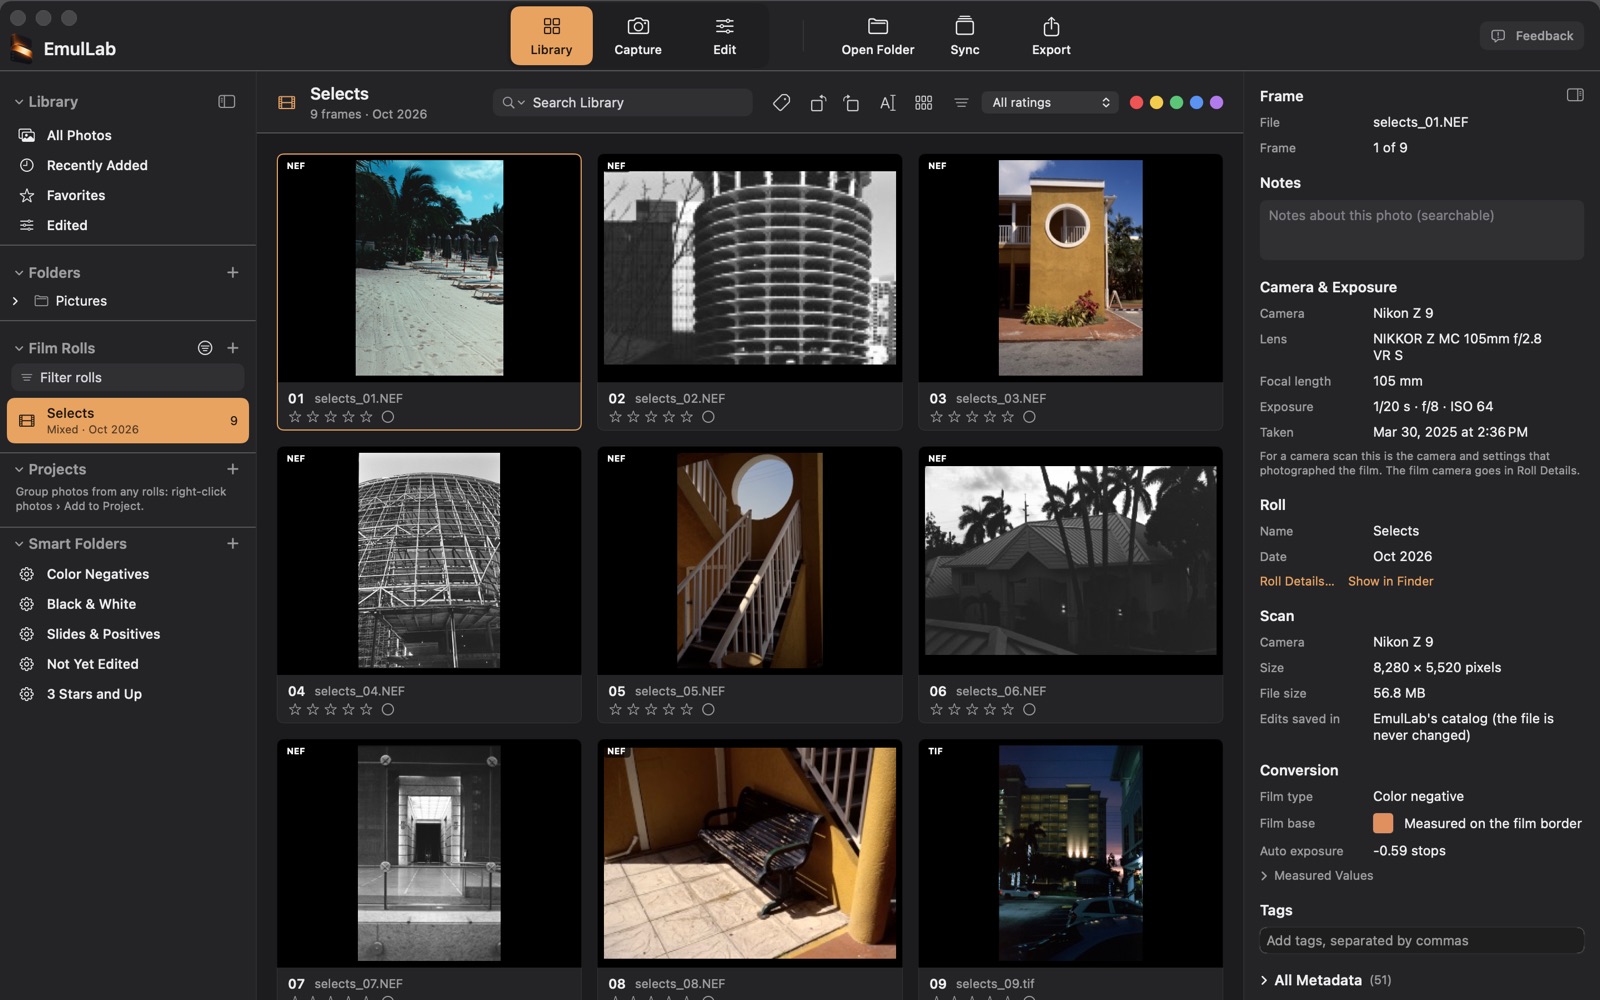Filter by yellow color label

(1156, 102)
